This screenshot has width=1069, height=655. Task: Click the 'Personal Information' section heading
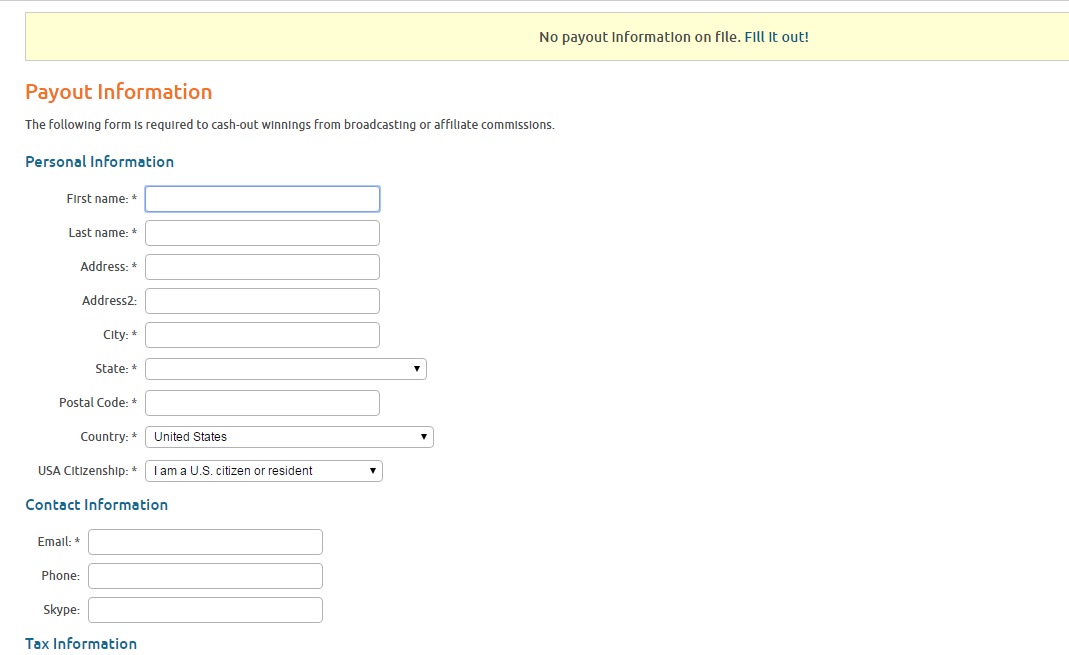tap(99, 162)
